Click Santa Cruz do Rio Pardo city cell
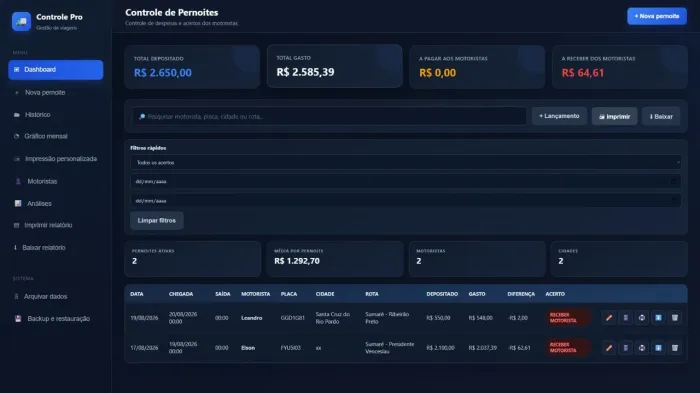 point(333,318)
